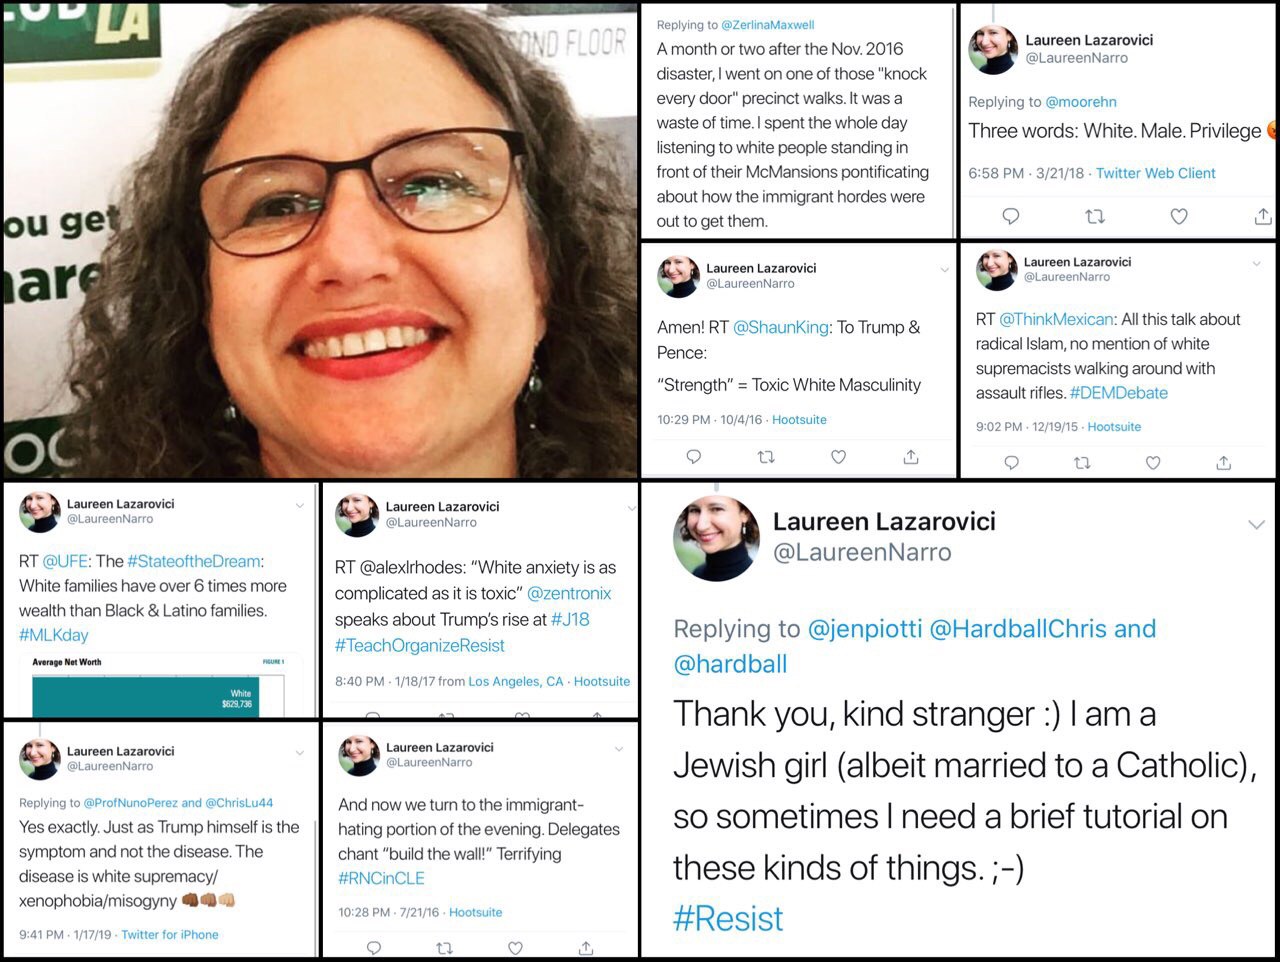Screen dimensions: 1280x962
Task: Open the #MLKday hashtag
Action: pyautogui.click(x=54, y=634)
